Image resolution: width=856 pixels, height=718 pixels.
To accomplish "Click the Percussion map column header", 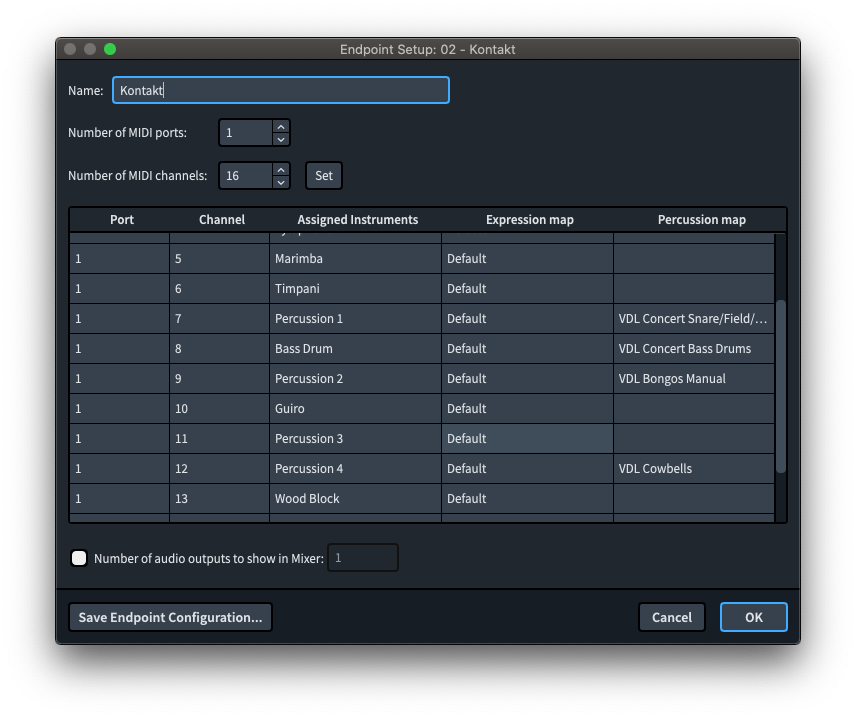I will point(702,219).
